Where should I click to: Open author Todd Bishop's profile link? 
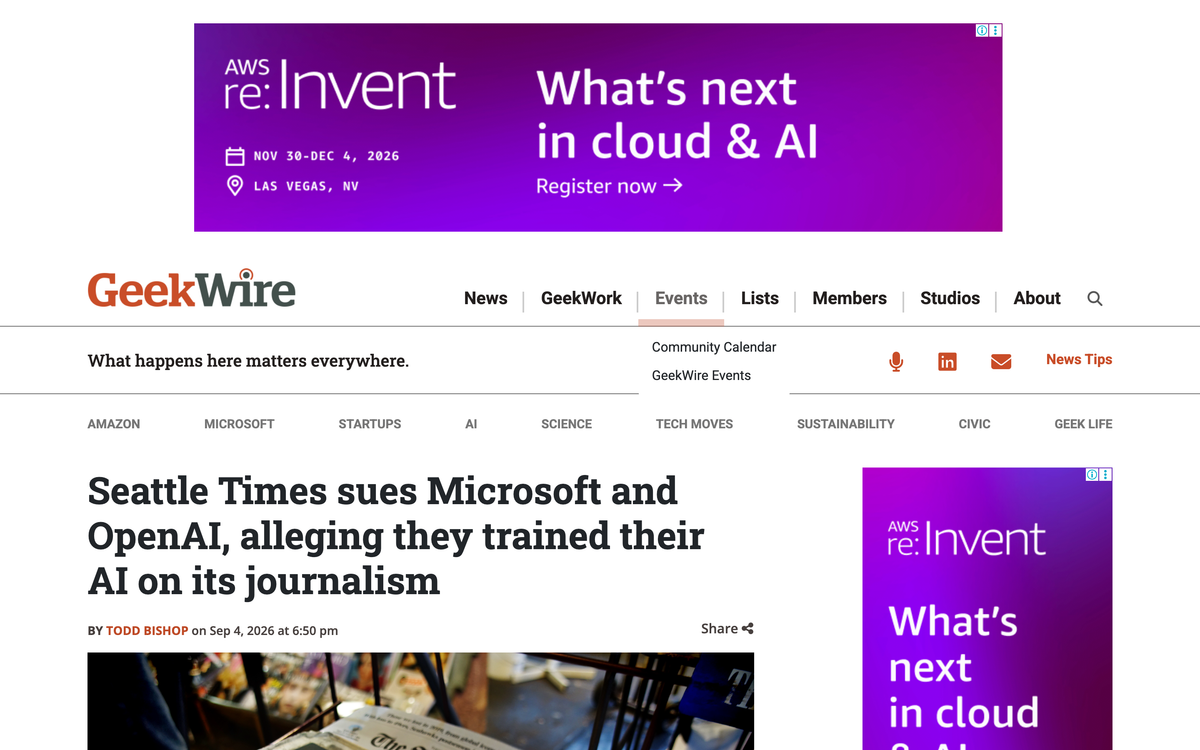(x=147, y=631)
